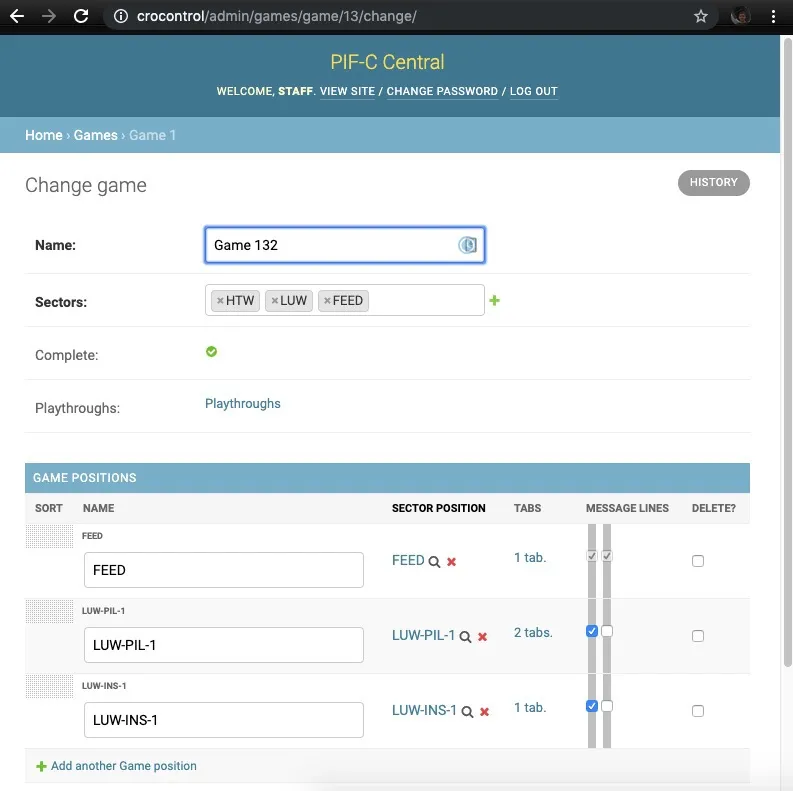Open Chrome's three-dot menu
Image resolution: width=793 pixels, height=791 pixels.
tap(774, 17)
